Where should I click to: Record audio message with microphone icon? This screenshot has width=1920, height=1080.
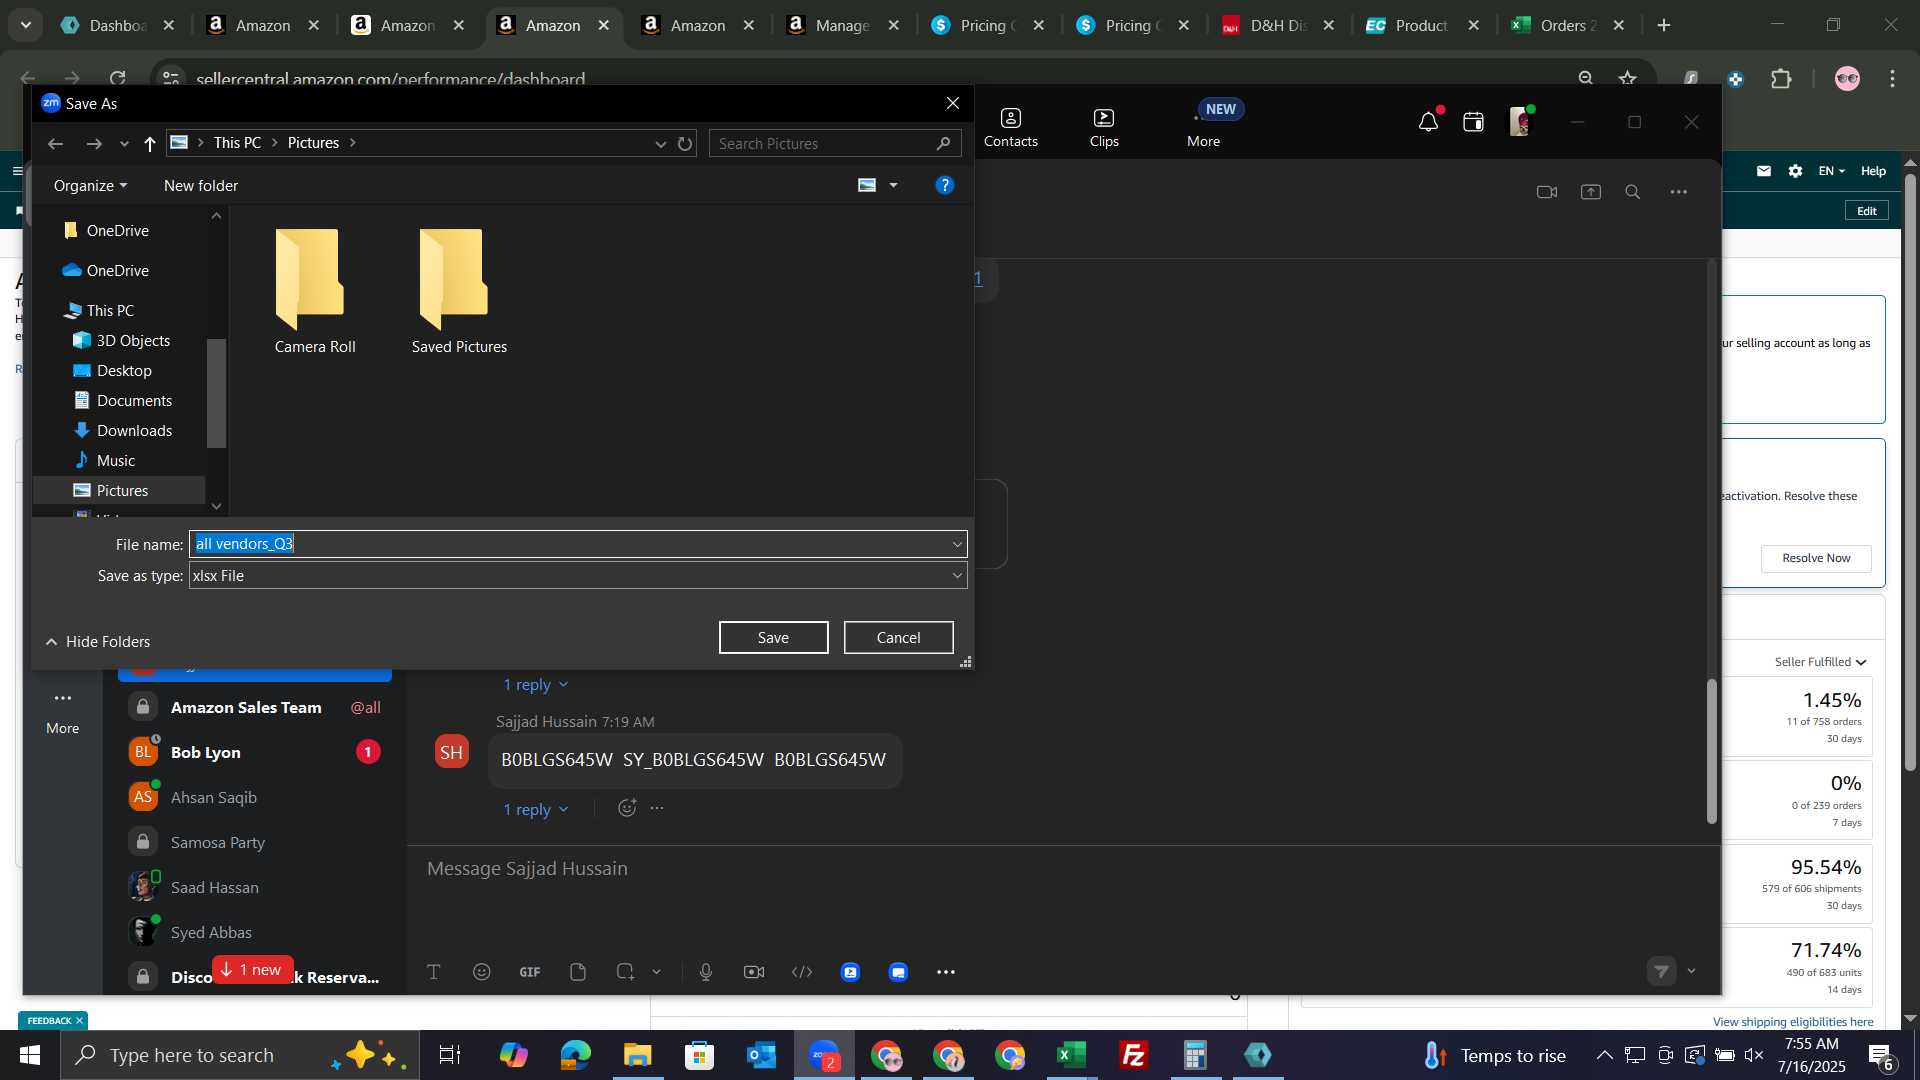point(706,972)
